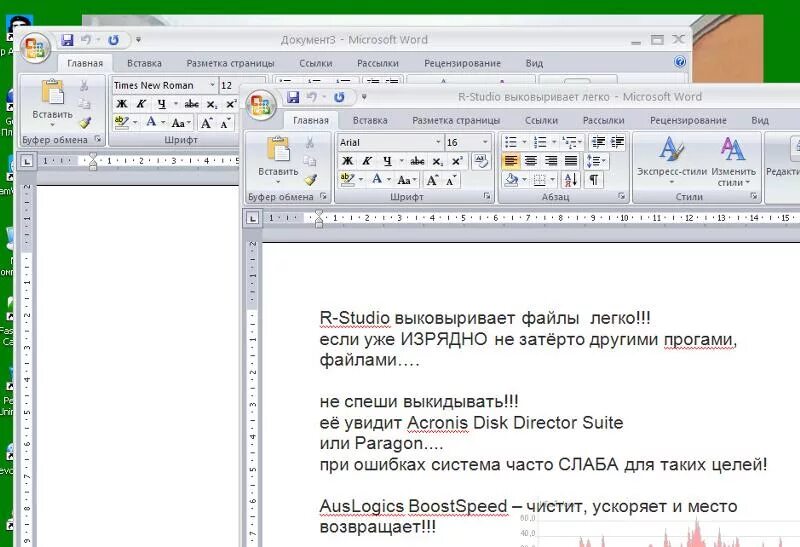Center text in R-Studio window
Screen dimensions: 800x547
click(531, 161)
